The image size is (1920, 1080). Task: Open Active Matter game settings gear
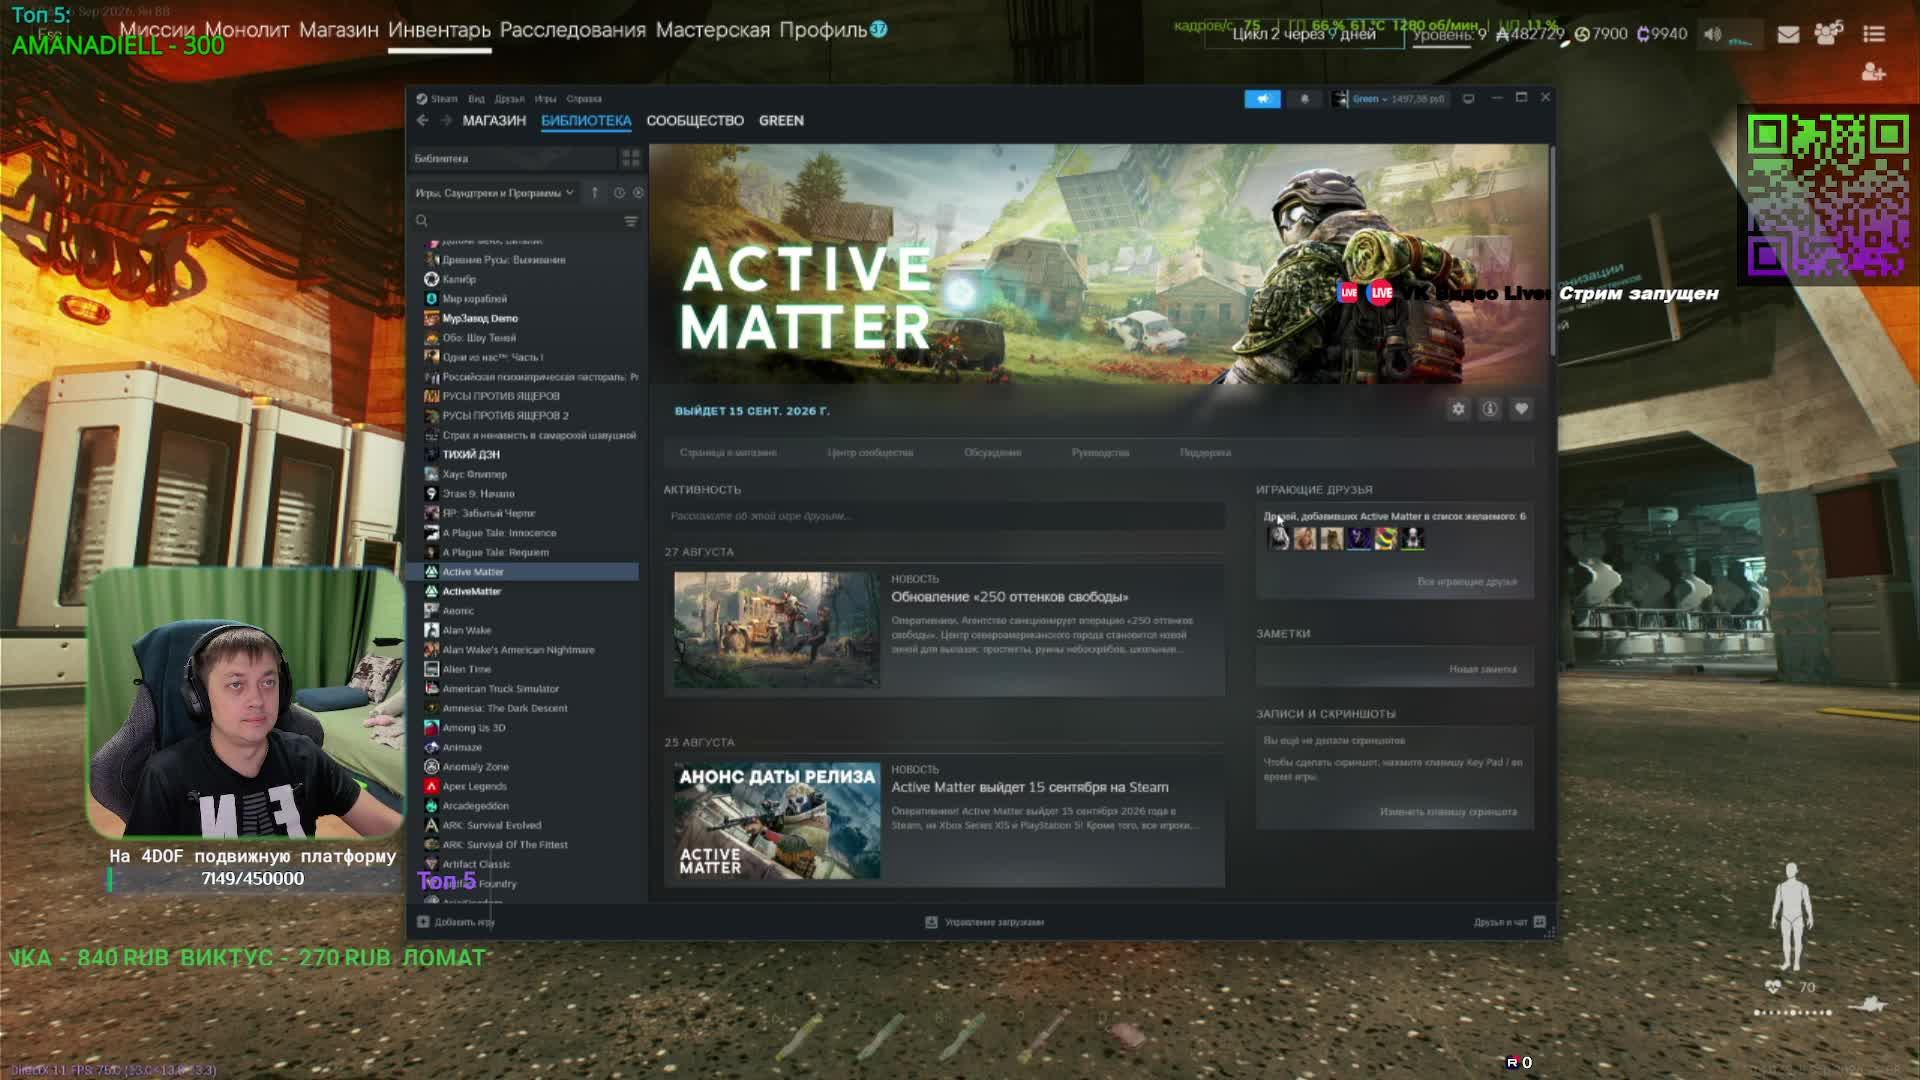[1458, 409]
